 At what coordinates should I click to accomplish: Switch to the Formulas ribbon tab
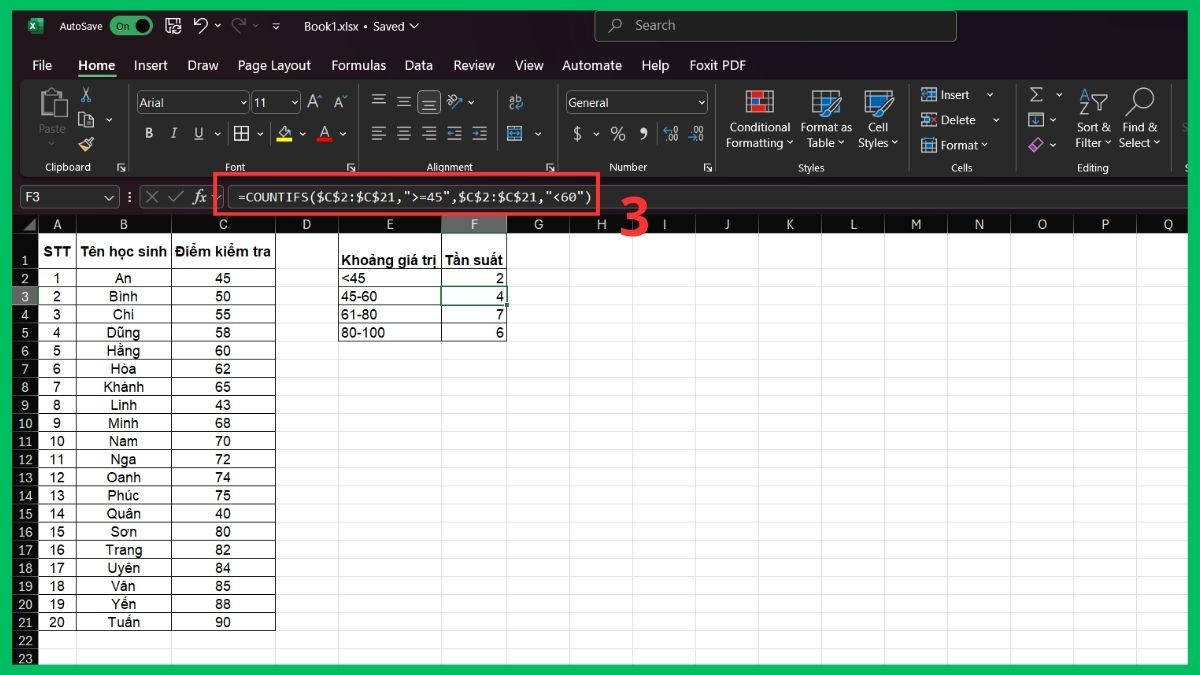358,65
